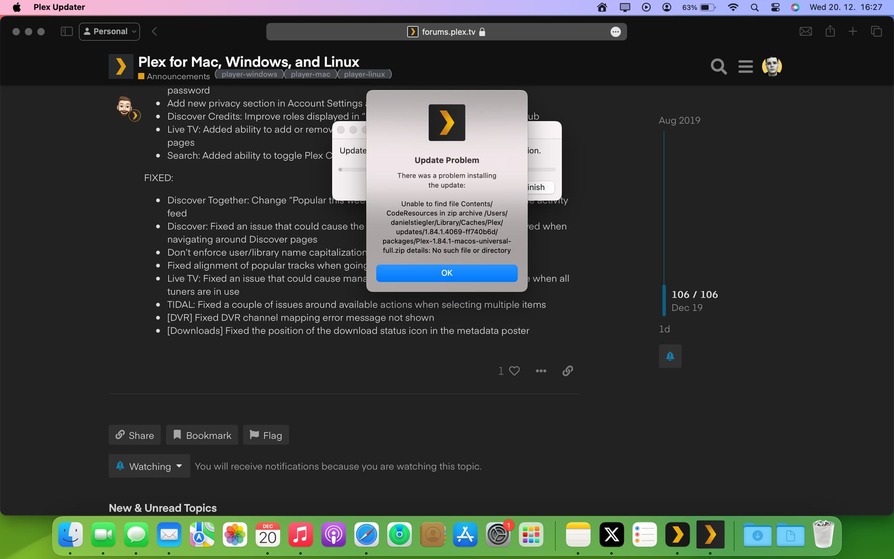This screenshot has width=894, height=559.
Task: Click the Share topic button
Action: (135, 435)
